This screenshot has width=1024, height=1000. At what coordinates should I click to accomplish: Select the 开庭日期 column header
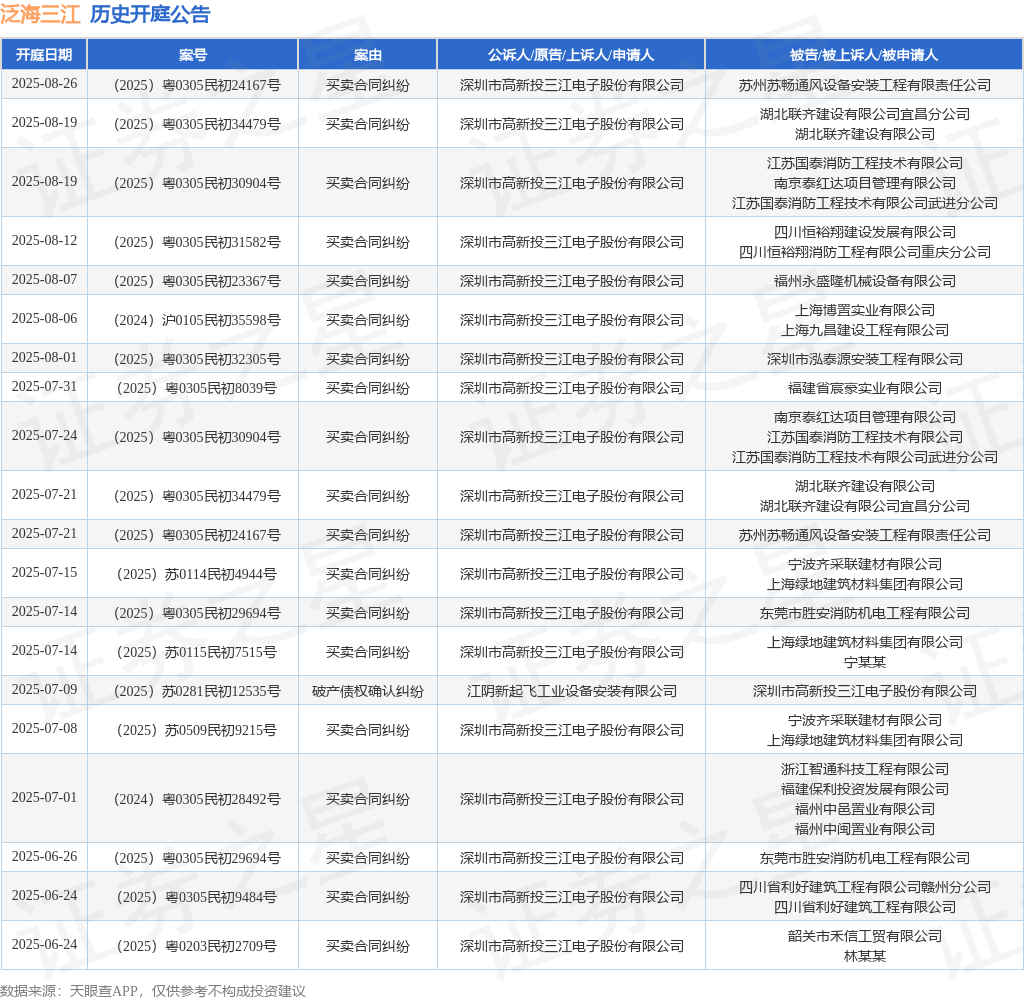pyautogui.click(x=44, y=55)
